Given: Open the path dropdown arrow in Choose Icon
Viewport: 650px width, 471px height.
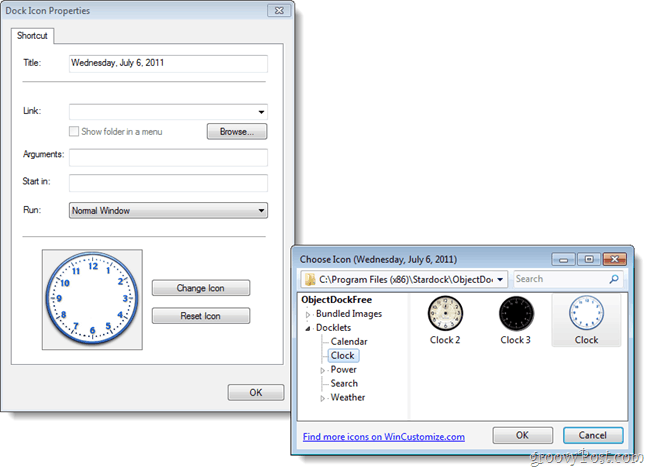Looking at the screenshot, I should click(x=500, y=279).
